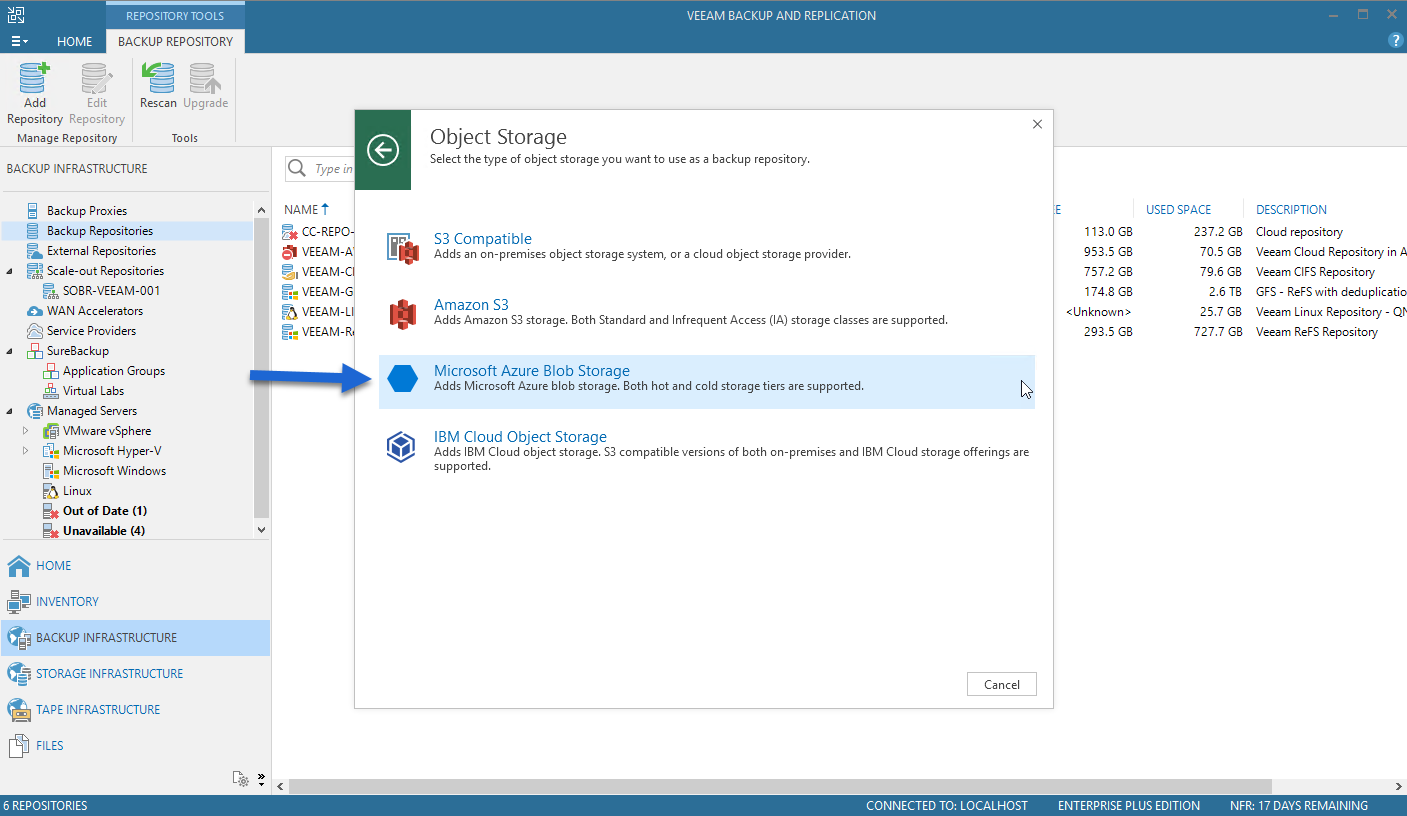Expand more navigation buttons chevron

[261, 777]
